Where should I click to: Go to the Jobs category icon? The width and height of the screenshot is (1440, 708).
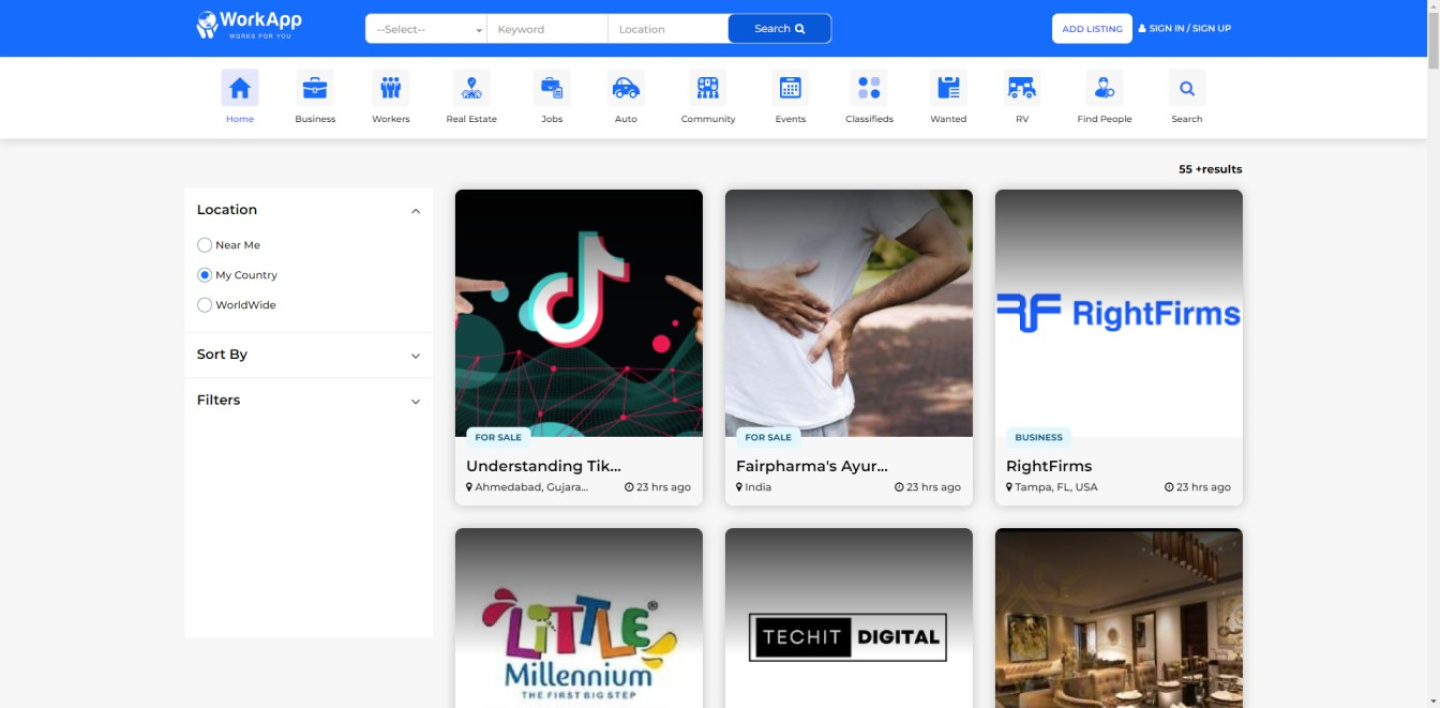coord(552,88)
